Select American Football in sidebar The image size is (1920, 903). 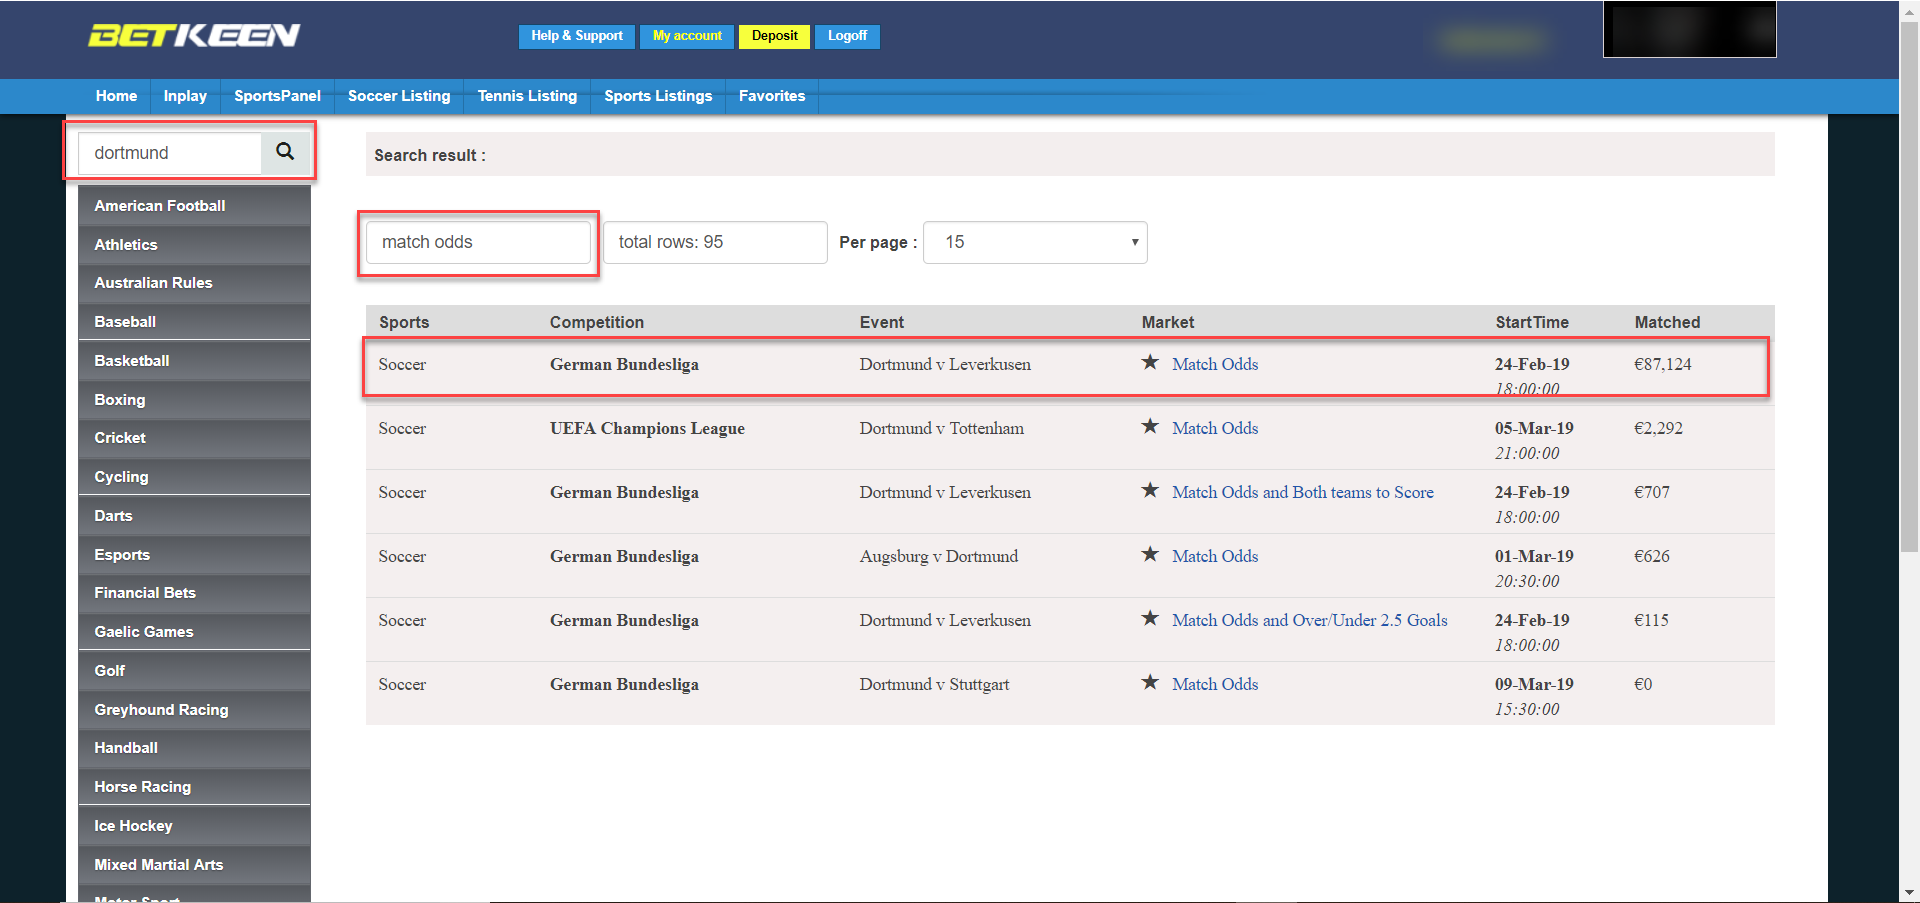pos(194,206)
